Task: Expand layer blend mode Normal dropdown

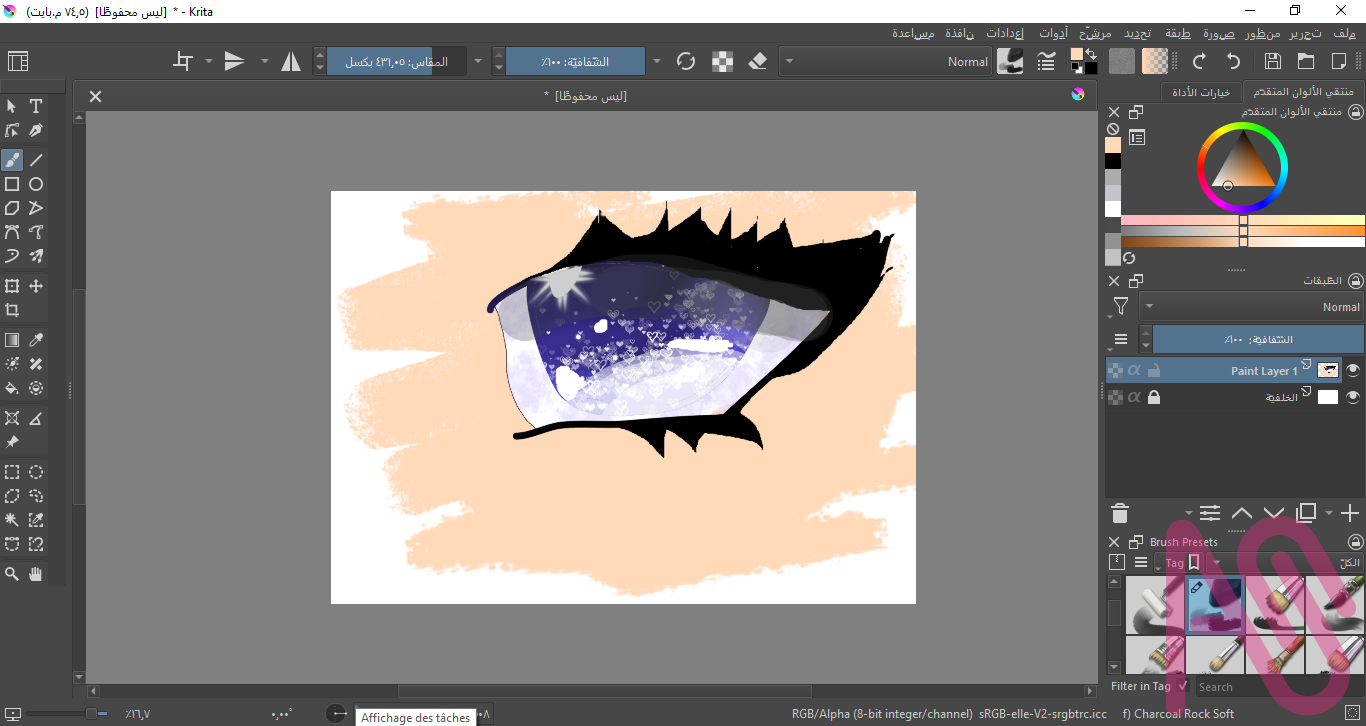Action: point(1251,307)
